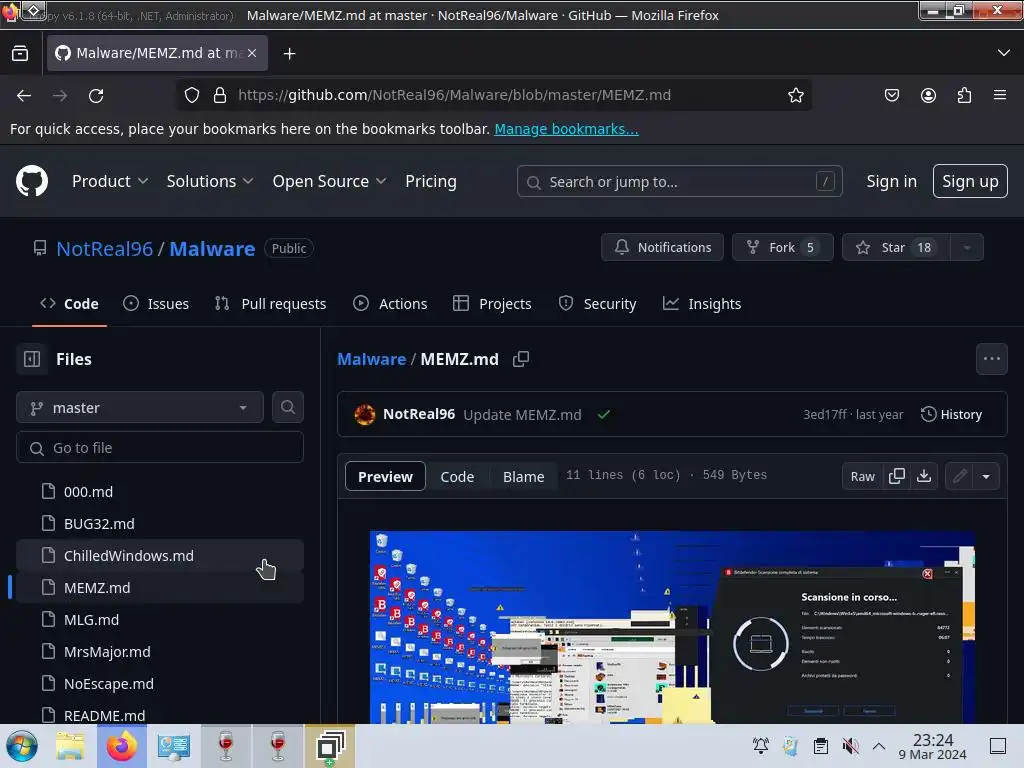Click file tree search magnifier button
This screenshot has height=768, width=1024.
(288, 408)
